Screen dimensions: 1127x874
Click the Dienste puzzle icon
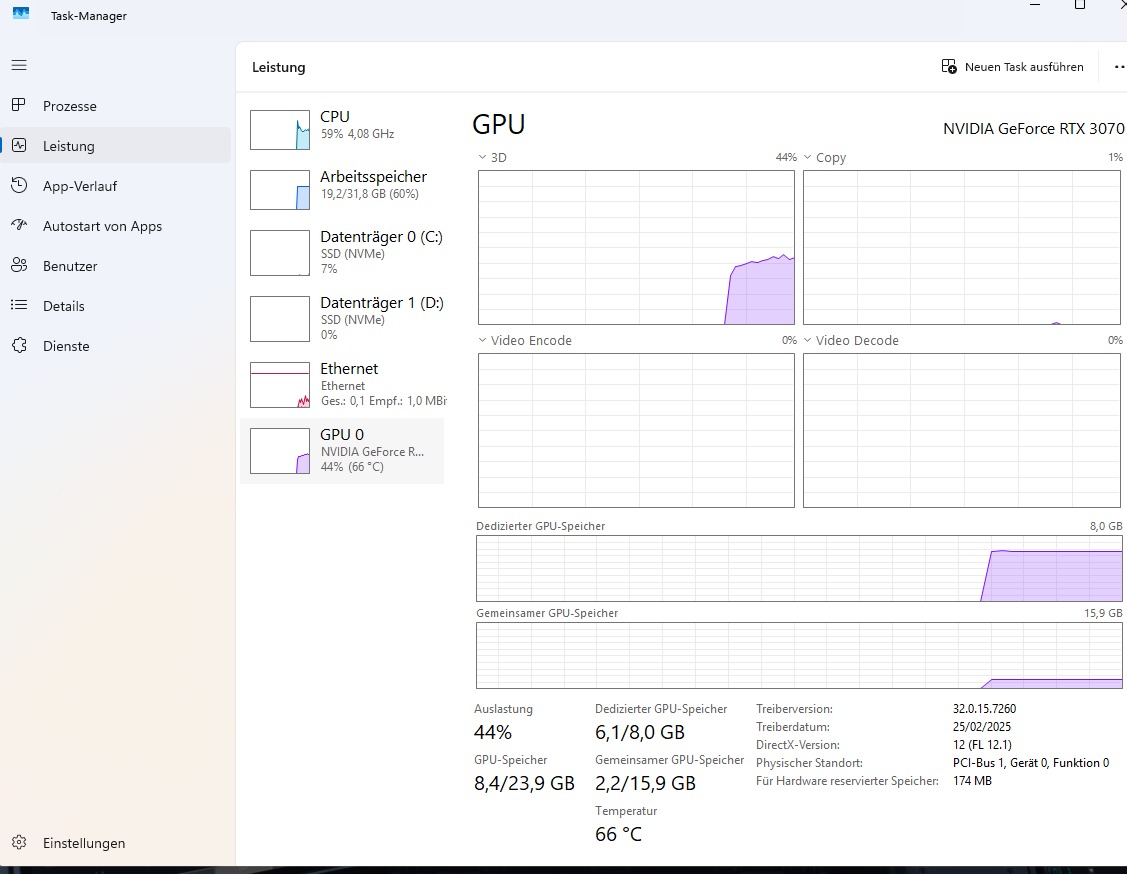[19, 346]
